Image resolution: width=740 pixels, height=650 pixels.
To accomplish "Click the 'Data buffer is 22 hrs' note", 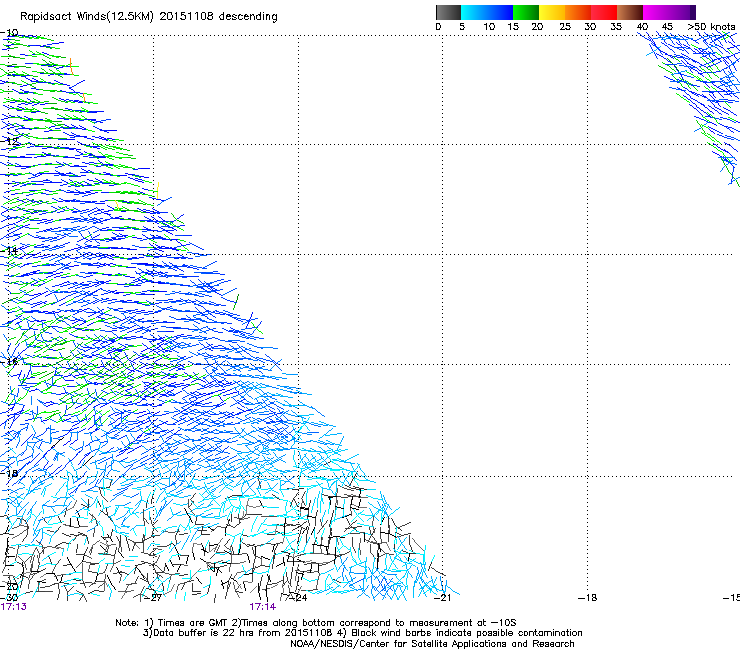I will pyautogui.click(x=362, y=633).
